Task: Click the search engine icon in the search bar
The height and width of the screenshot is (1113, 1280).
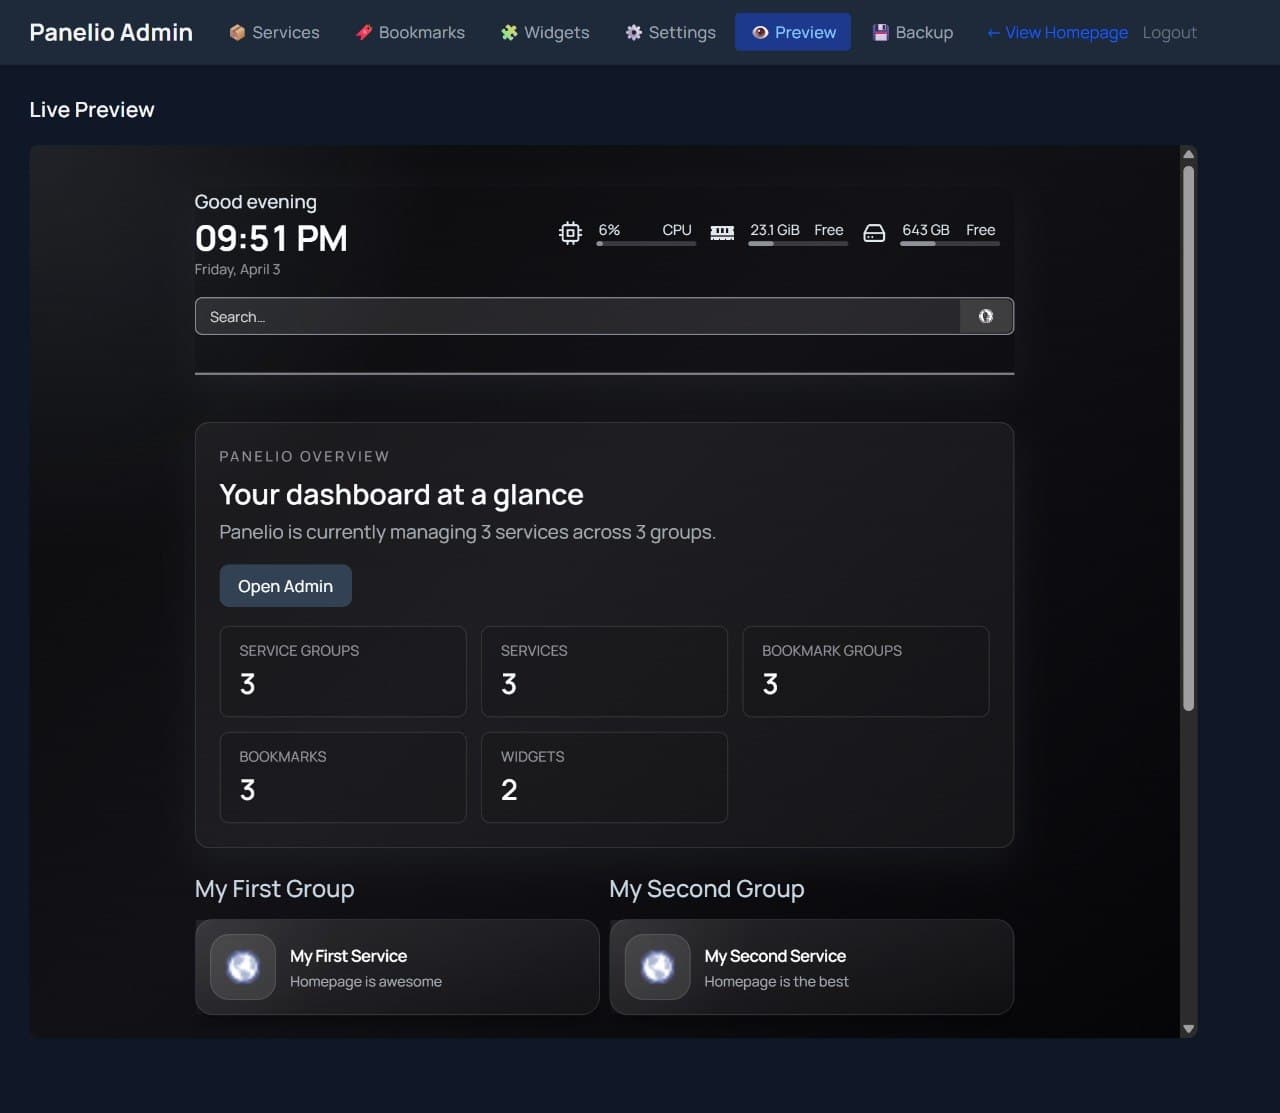Action: tap(986, 316)
